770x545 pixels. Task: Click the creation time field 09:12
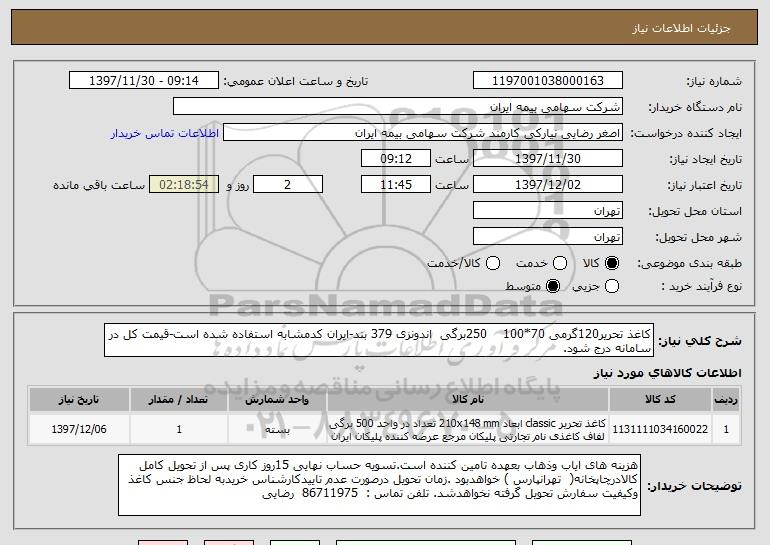tap(396, 159)
